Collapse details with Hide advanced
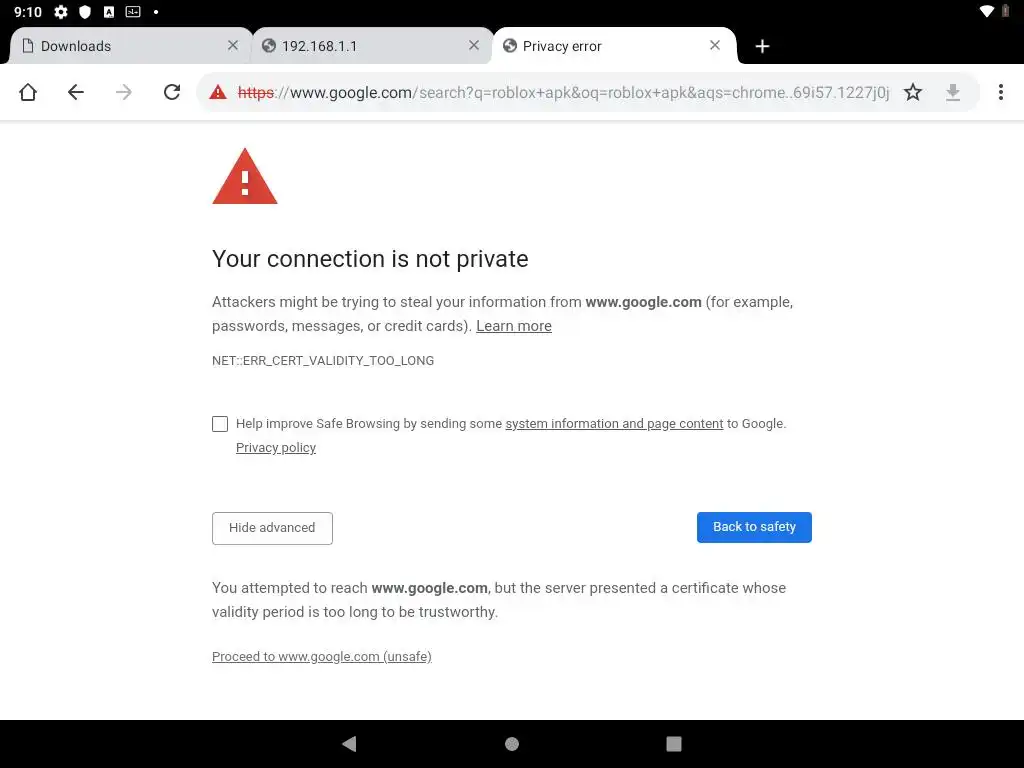This screenshot has height=768, width=1024. (272, 528)
